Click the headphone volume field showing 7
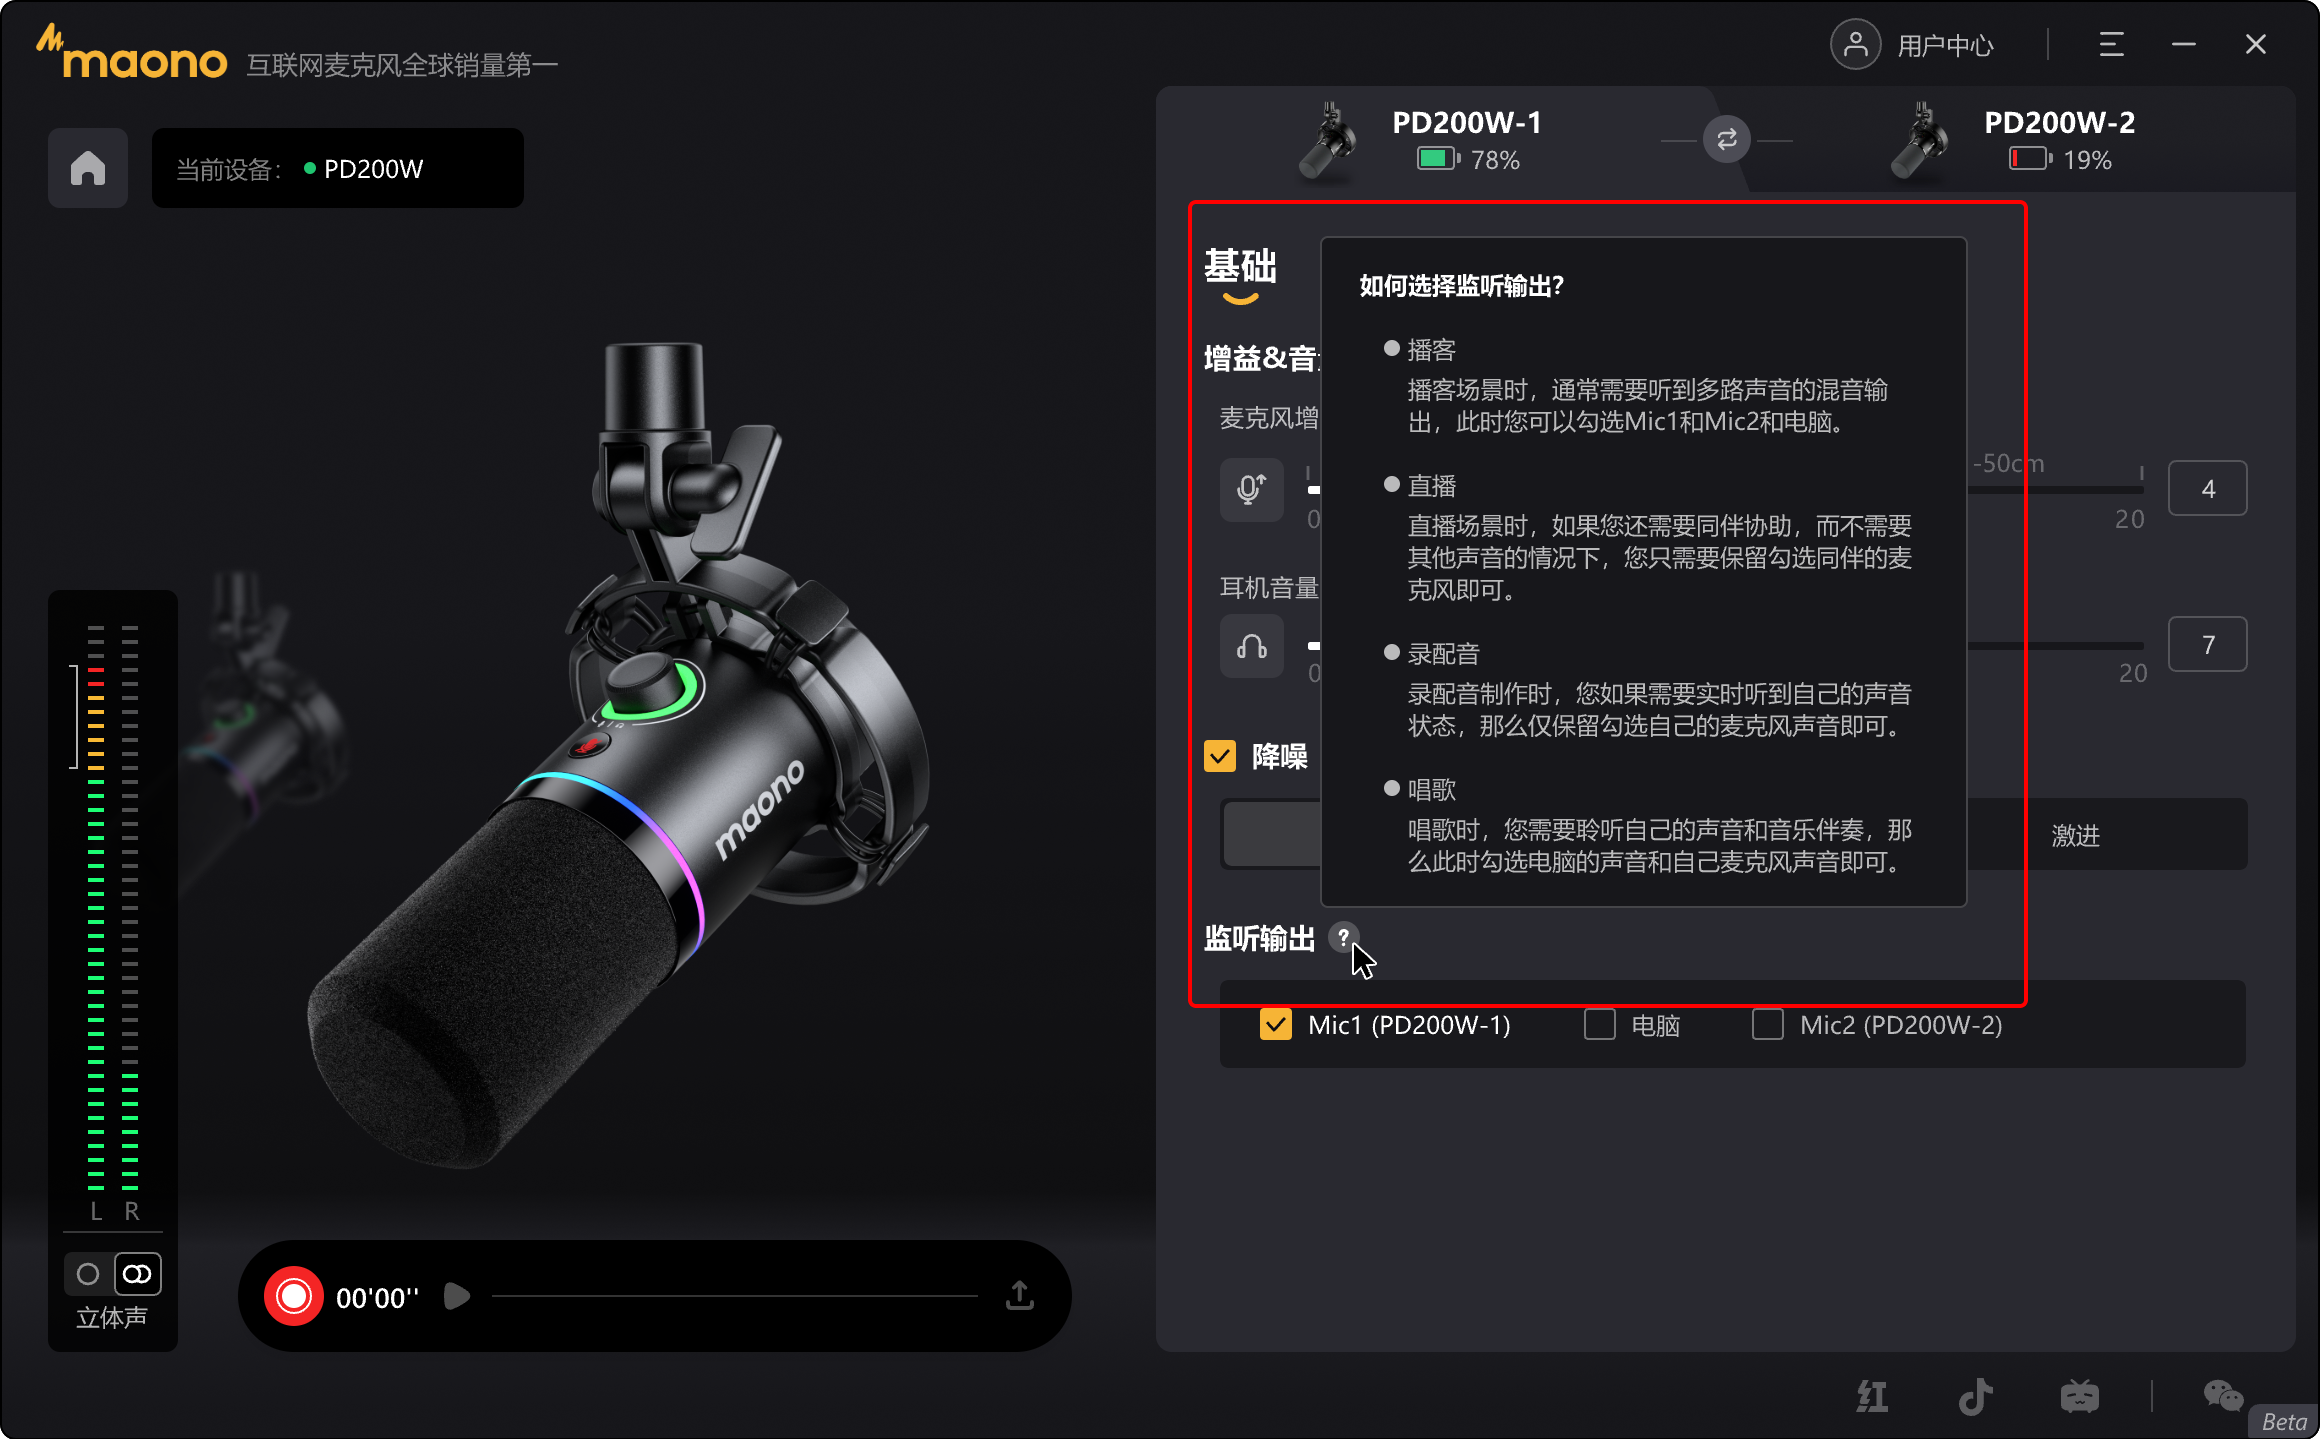Screen dimensions: 2320x1439 pyautogui.click(x=2208, y=645)
